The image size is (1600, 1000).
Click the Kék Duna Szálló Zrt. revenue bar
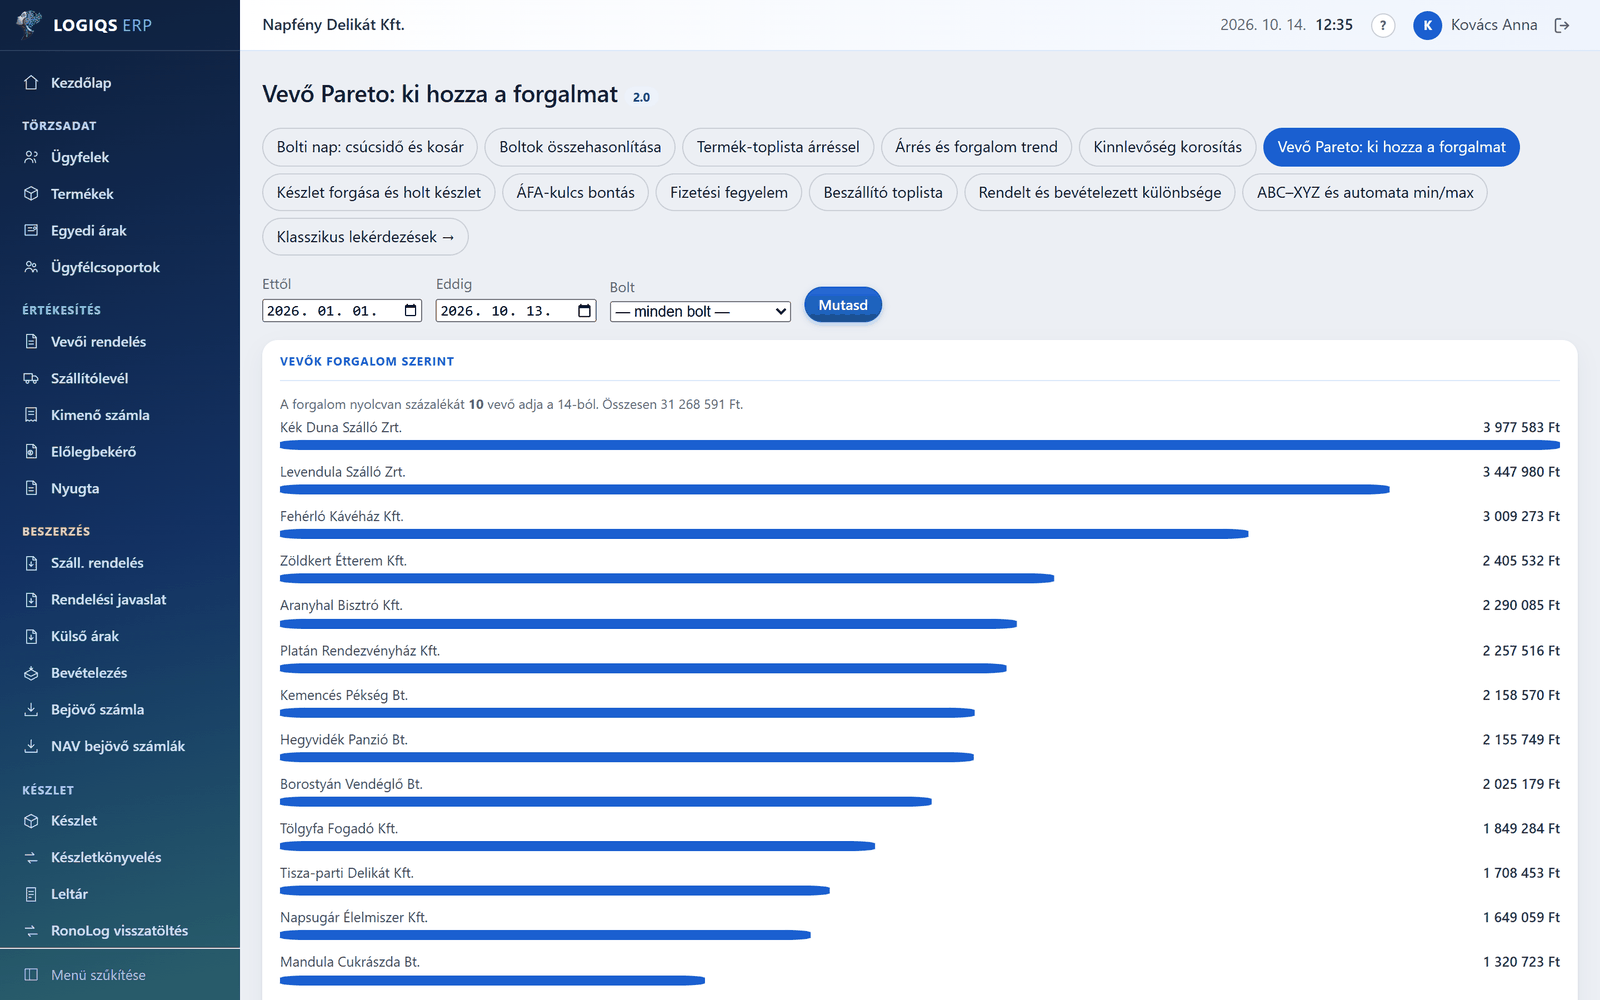point(920,445)
